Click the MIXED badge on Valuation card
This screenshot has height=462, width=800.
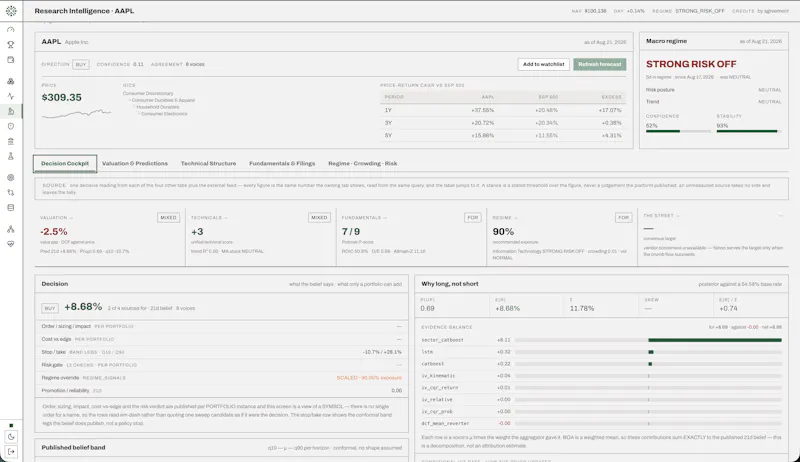pos(168,218)
